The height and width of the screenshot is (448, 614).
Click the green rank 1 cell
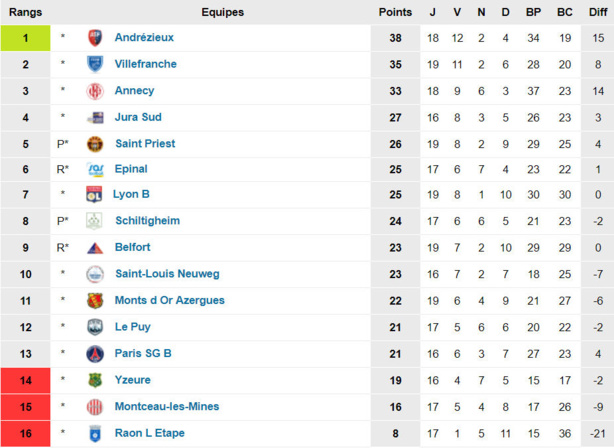pos(26,38)
